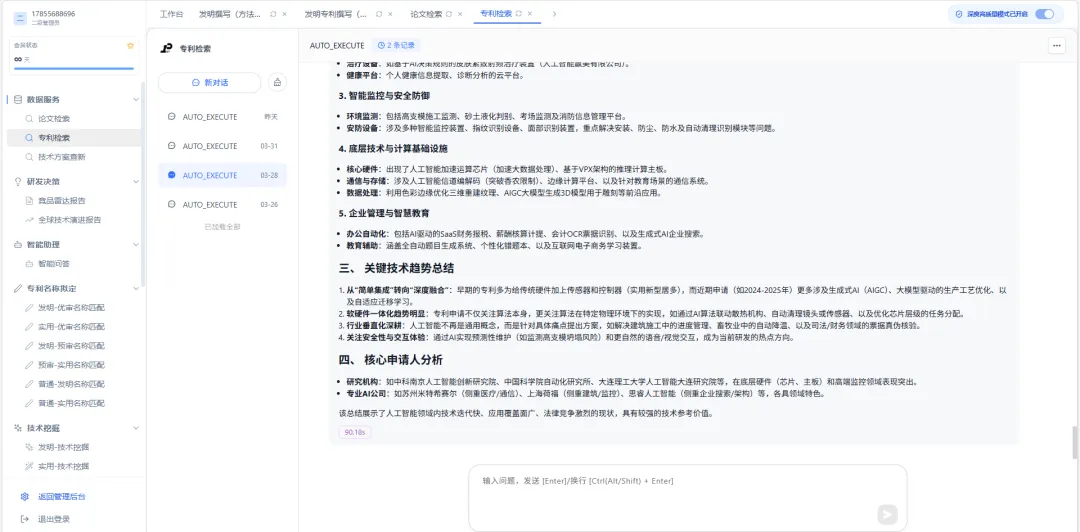Viewport: 1080px width, 532px height.
Task: Collapse the 技术挖掘 section chevron
Action: (136, 428)
